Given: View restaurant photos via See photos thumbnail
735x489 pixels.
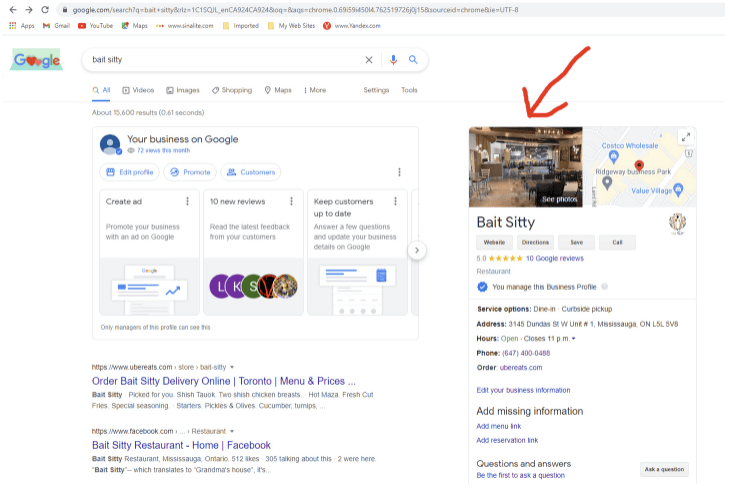Looking at the screenshot, I should coord(525,167).
